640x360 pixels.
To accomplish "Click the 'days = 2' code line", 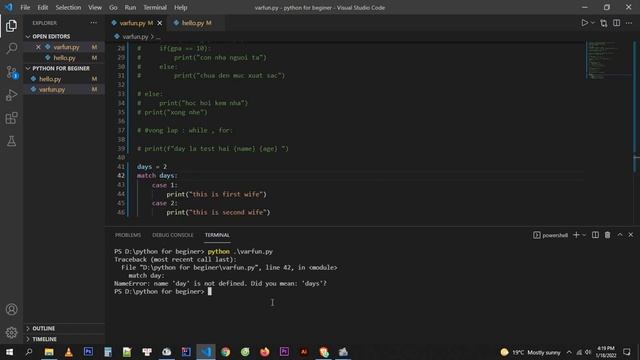I will click(152, 167).
